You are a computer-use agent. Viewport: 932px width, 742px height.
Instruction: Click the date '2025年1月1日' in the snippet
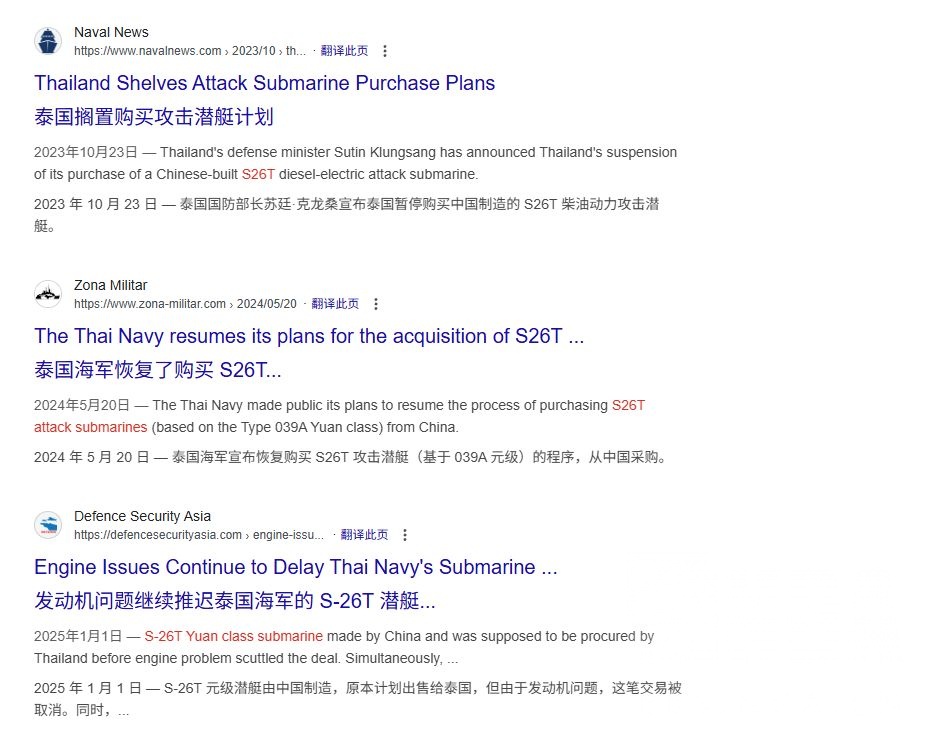78,637
